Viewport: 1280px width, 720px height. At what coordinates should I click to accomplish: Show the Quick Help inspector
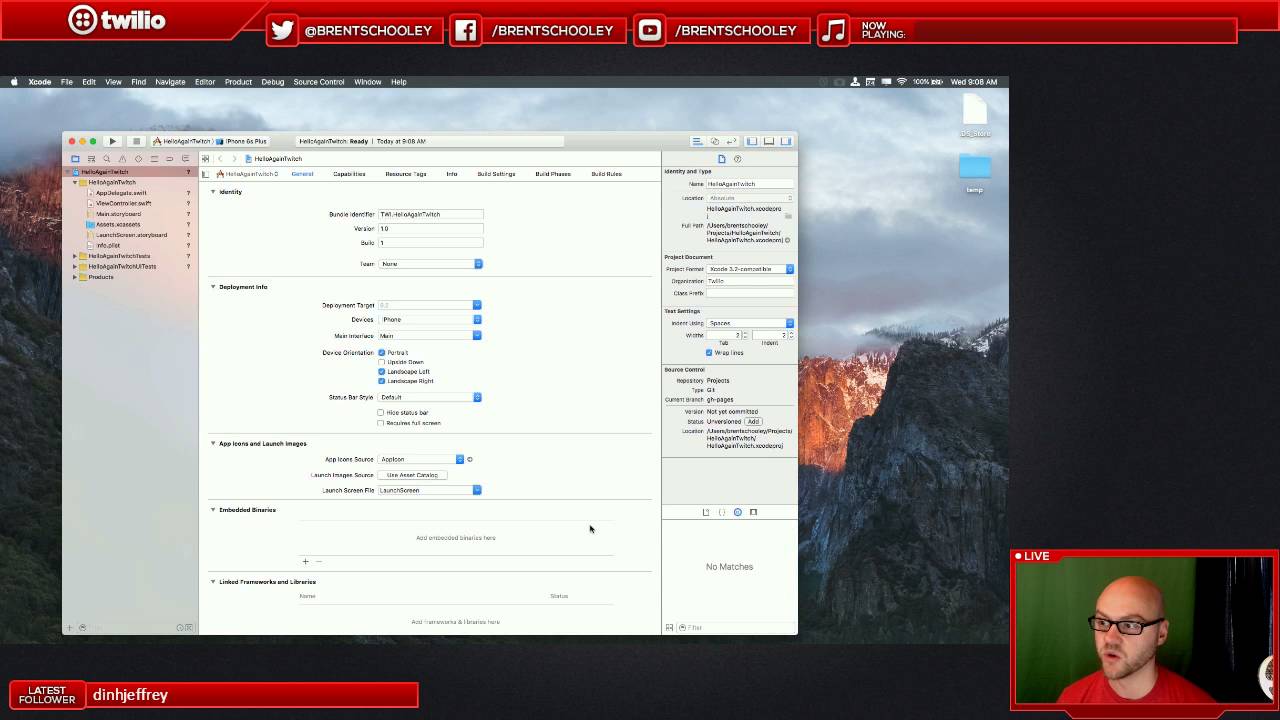738,159
